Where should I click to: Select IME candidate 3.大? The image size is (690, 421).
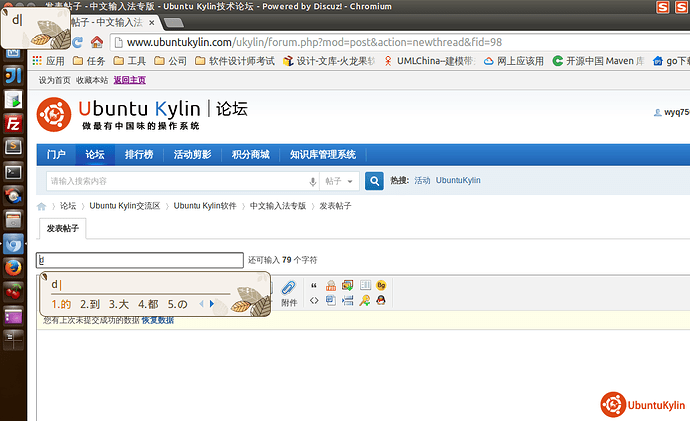pos(119,304)
